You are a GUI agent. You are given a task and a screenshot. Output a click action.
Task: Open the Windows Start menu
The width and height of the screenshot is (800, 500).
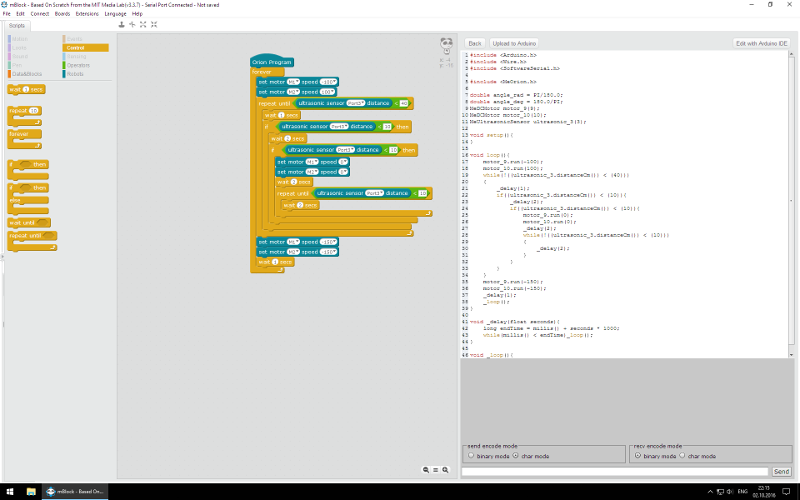pyautogui.click(x=10, y=492)
